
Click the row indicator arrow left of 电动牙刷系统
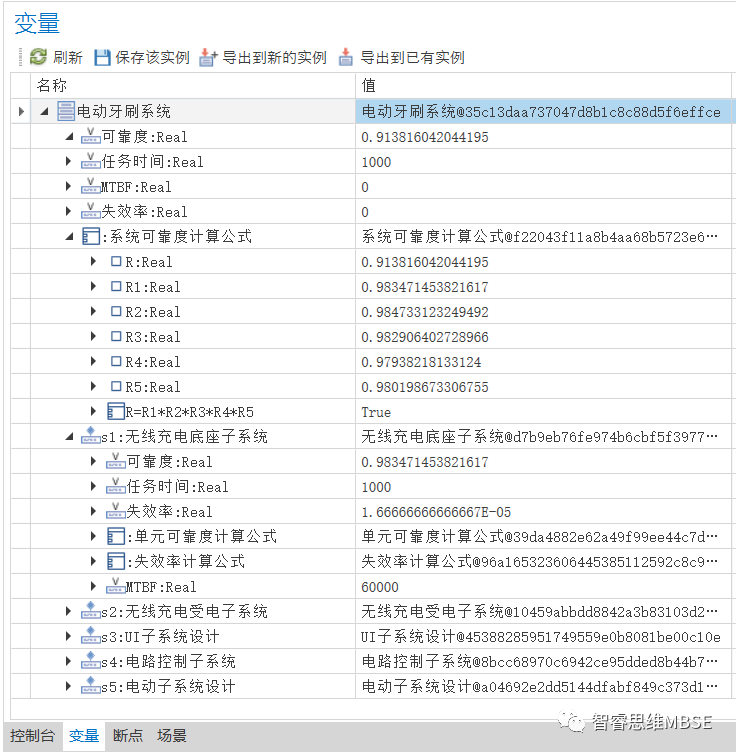(x=21, y=112)
